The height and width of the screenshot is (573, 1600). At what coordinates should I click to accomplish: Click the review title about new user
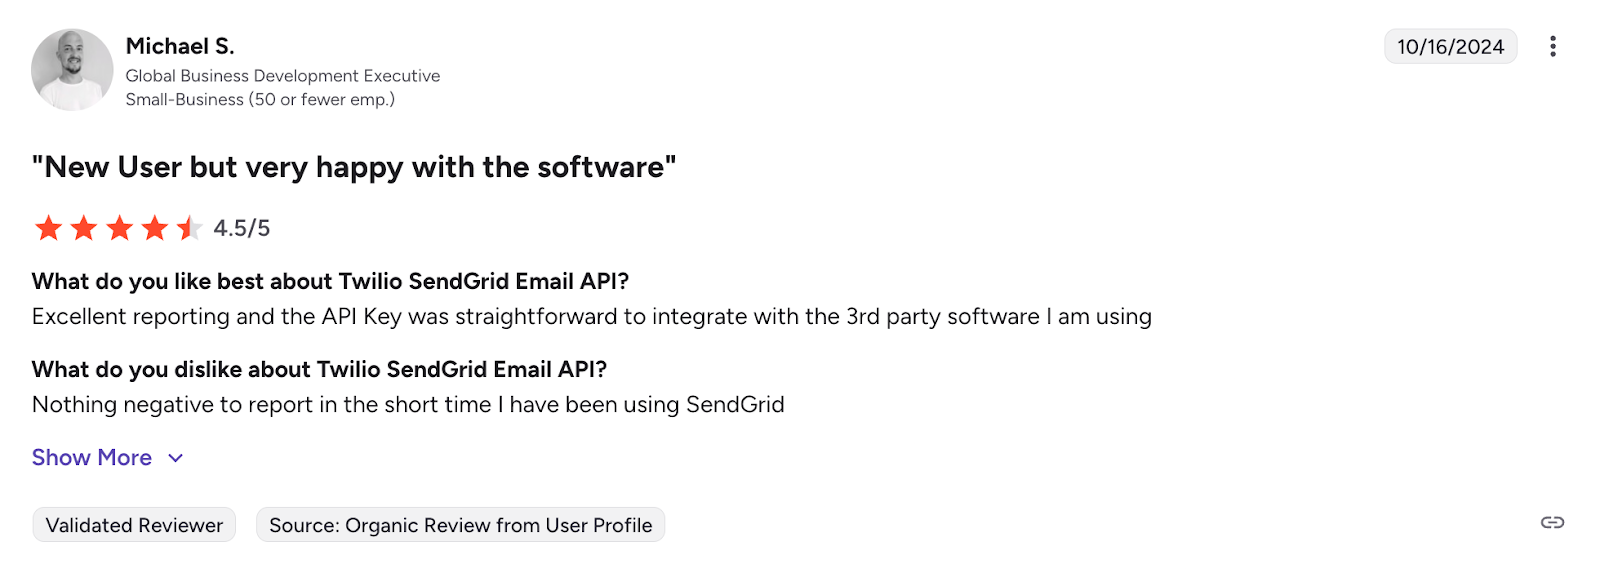pos(354,167)
